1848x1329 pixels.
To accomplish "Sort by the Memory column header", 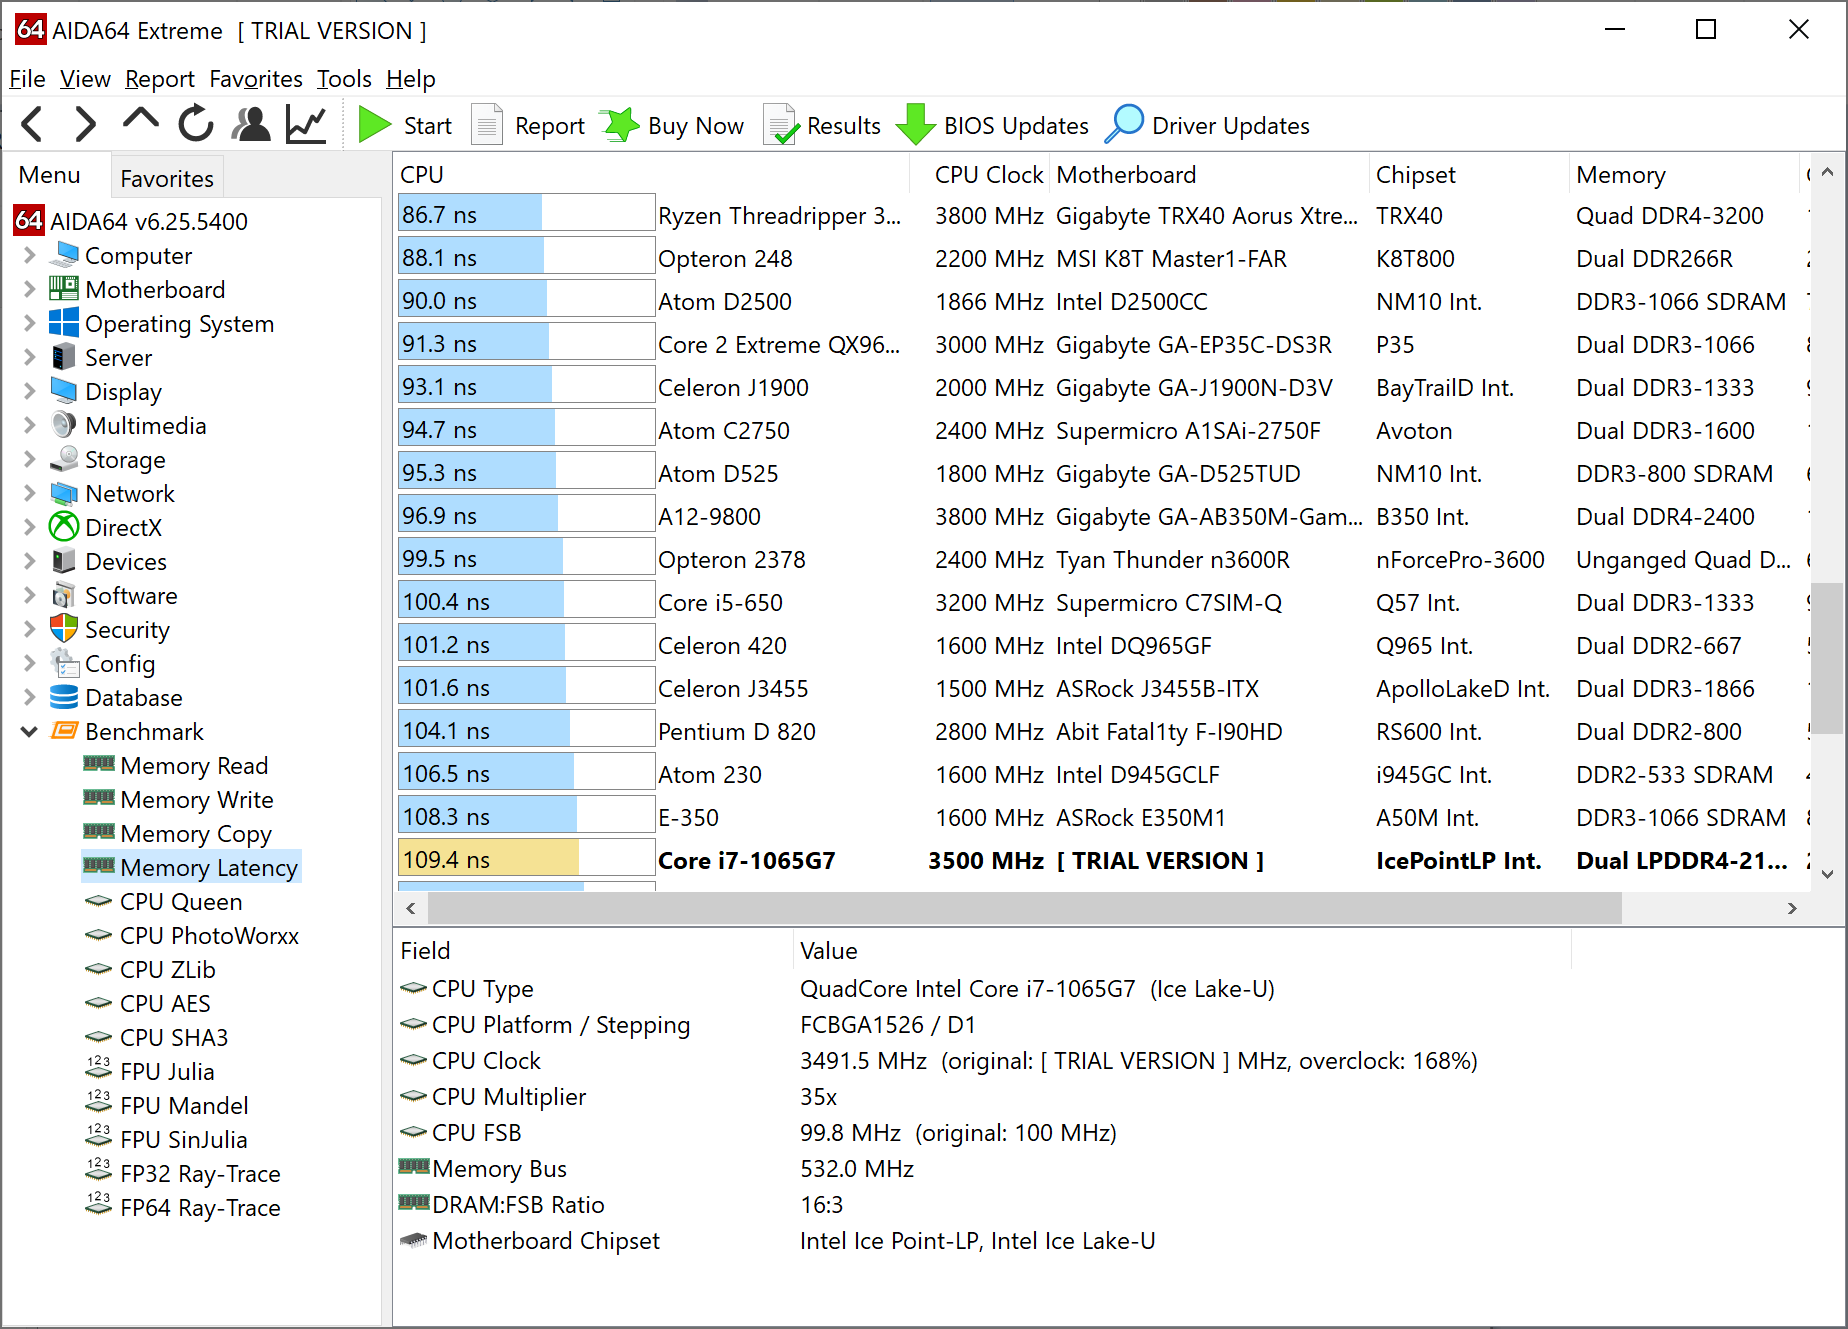I will (1685, 175).
